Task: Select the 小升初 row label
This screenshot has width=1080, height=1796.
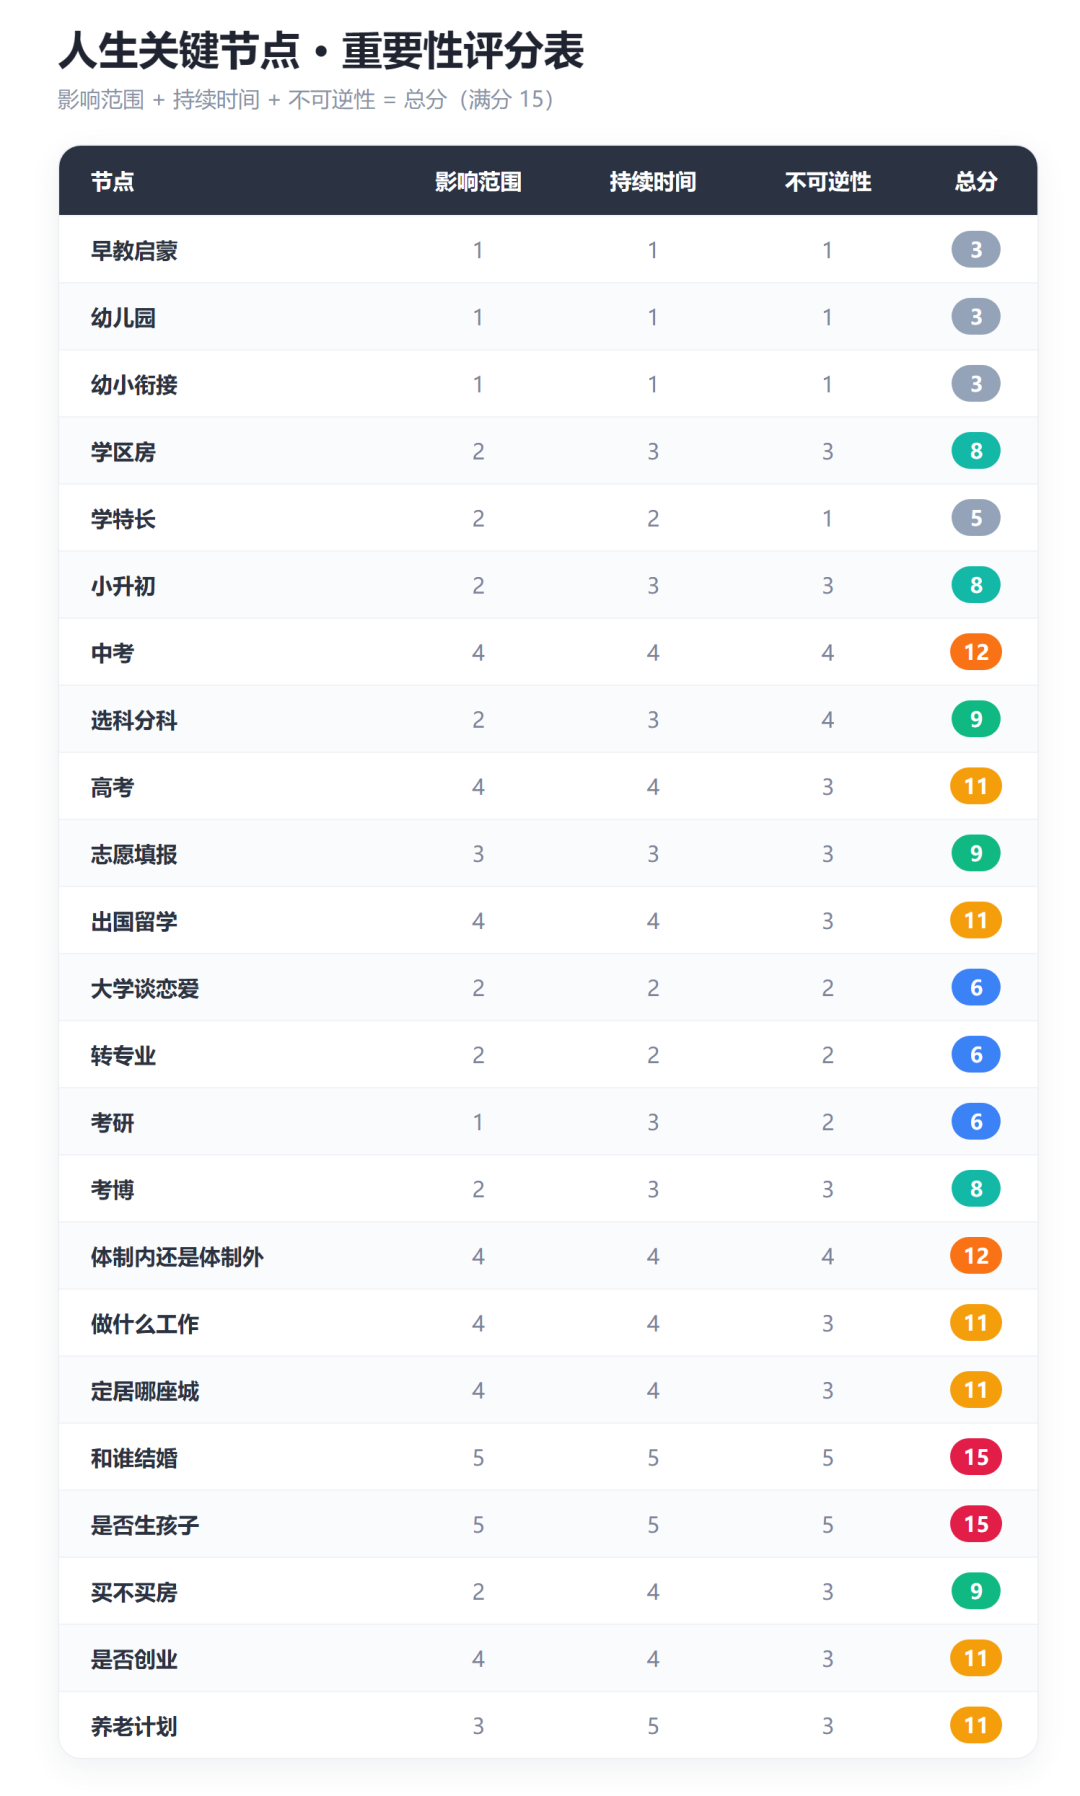Action: coord(123,585)
